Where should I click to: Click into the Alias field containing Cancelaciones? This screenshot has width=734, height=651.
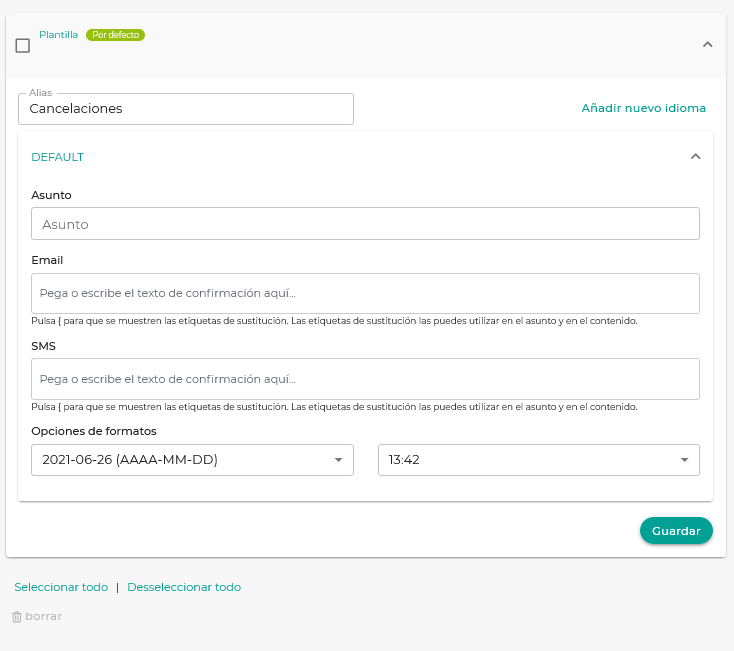point(185,109)
